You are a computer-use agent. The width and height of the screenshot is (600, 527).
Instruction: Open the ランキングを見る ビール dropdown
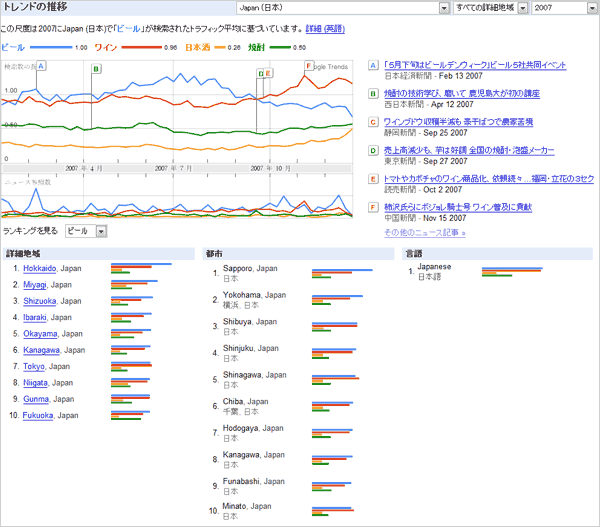click(x=86, y=231)
